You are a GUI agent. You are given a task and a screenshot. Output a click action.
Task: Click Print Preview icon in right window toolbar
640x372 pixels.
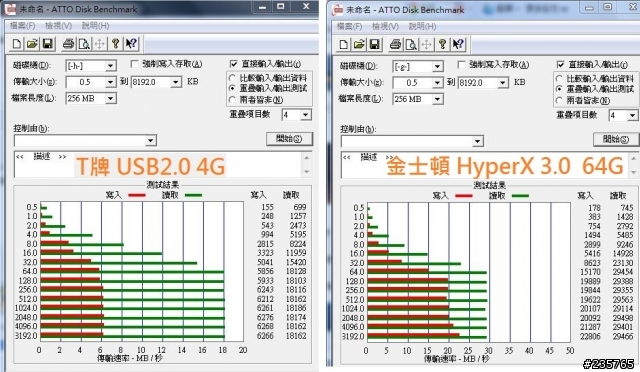pyautogui.click(x=411, y=45)
